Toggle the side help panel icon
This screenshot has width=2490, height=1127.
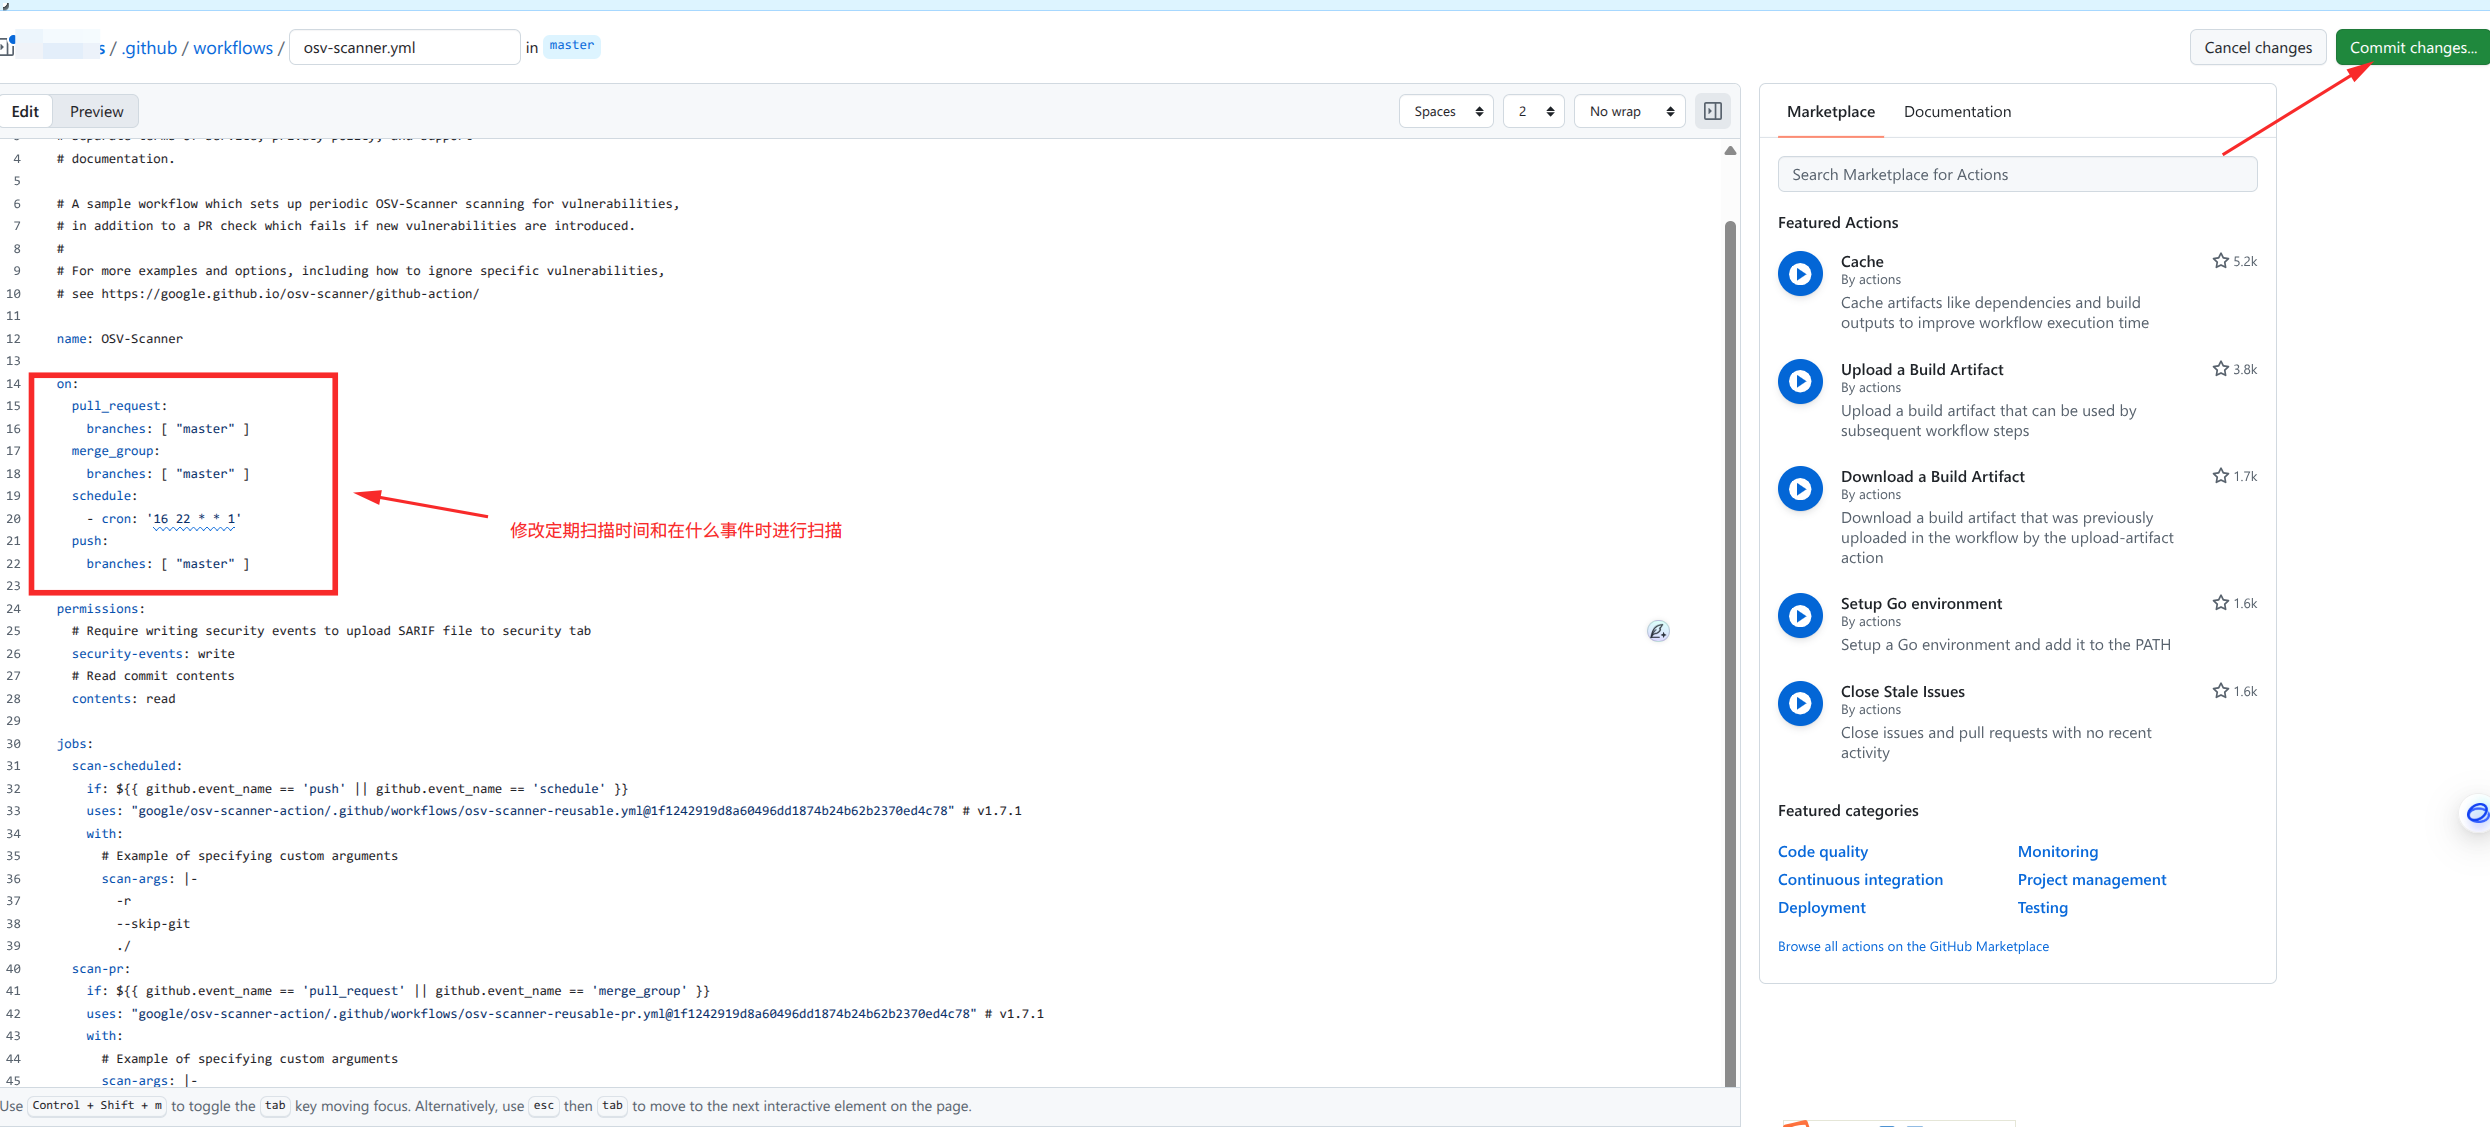pos(1712,111)
